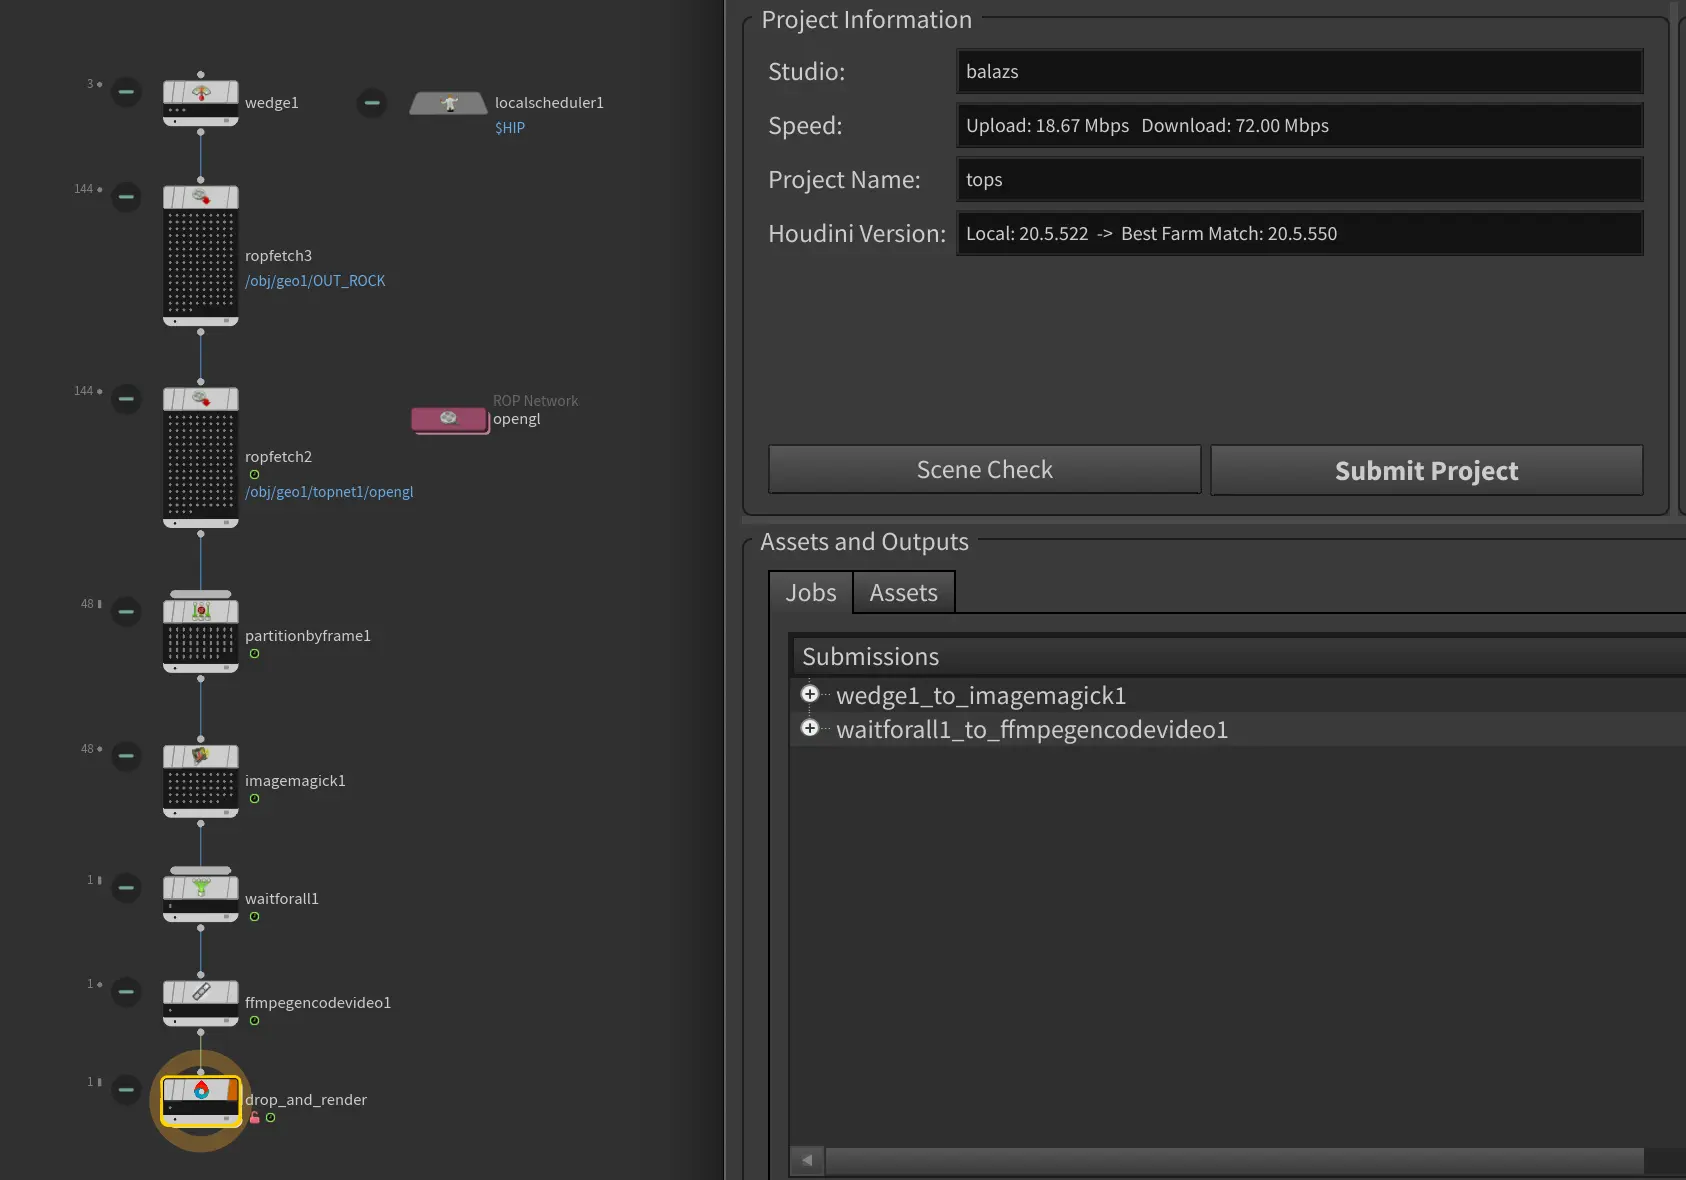
Task: Click the ropfetch3 node icon
Action: (x=201, y=198)
